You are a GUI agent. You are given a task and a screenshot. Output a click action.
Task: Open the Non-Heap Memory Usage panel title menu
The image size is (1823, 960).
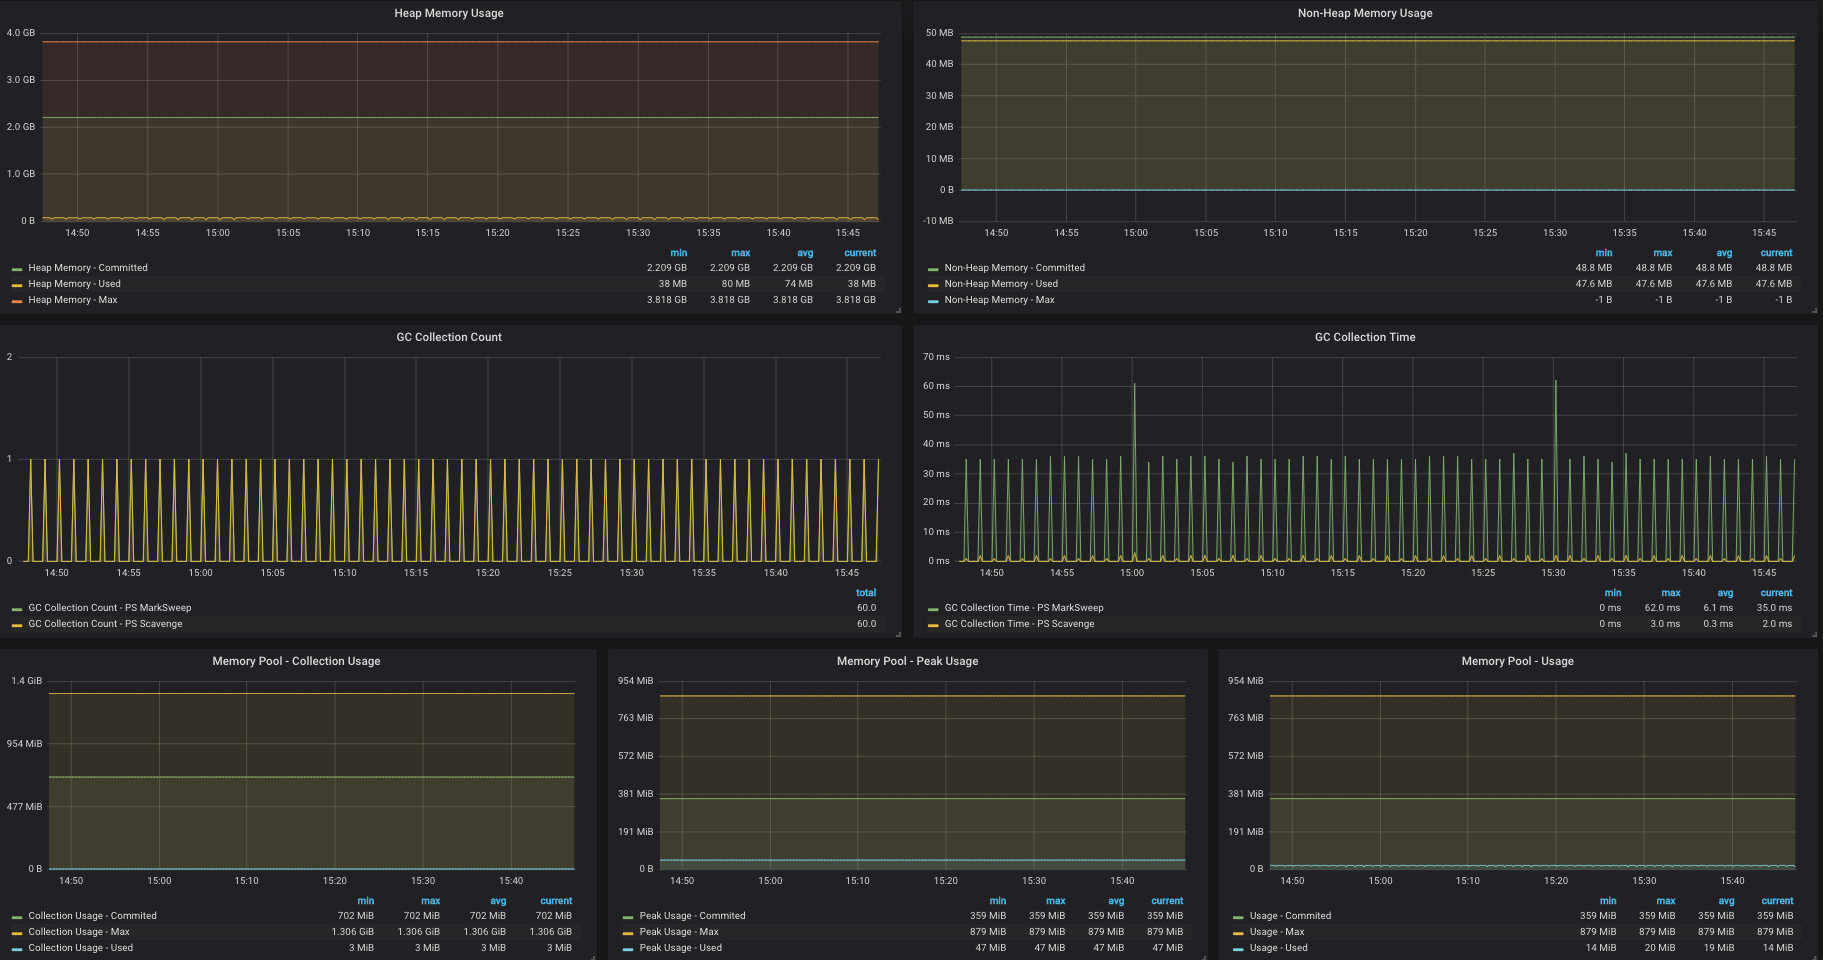[1365, 13]
